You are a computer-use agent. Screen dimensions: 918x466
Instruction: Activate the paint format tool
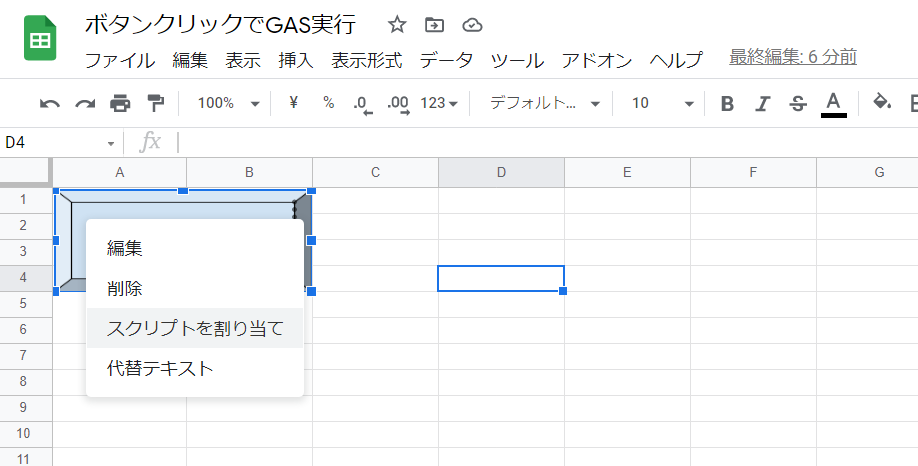[156, 104]
